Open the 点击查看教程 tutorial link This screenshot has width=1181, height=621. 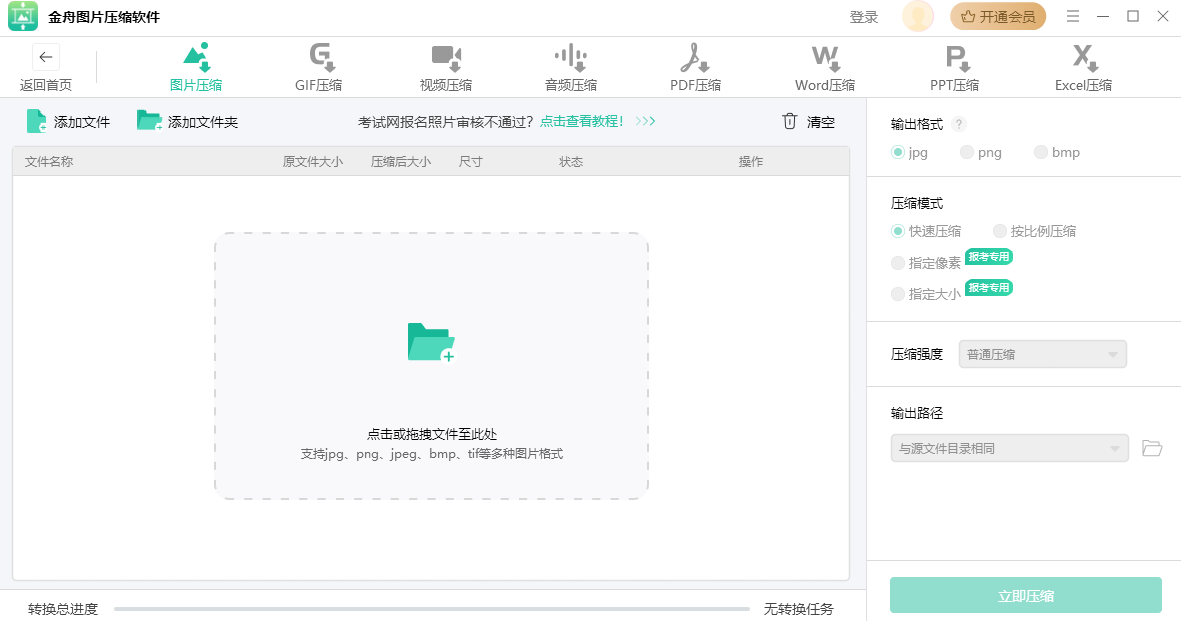(582, 122)
